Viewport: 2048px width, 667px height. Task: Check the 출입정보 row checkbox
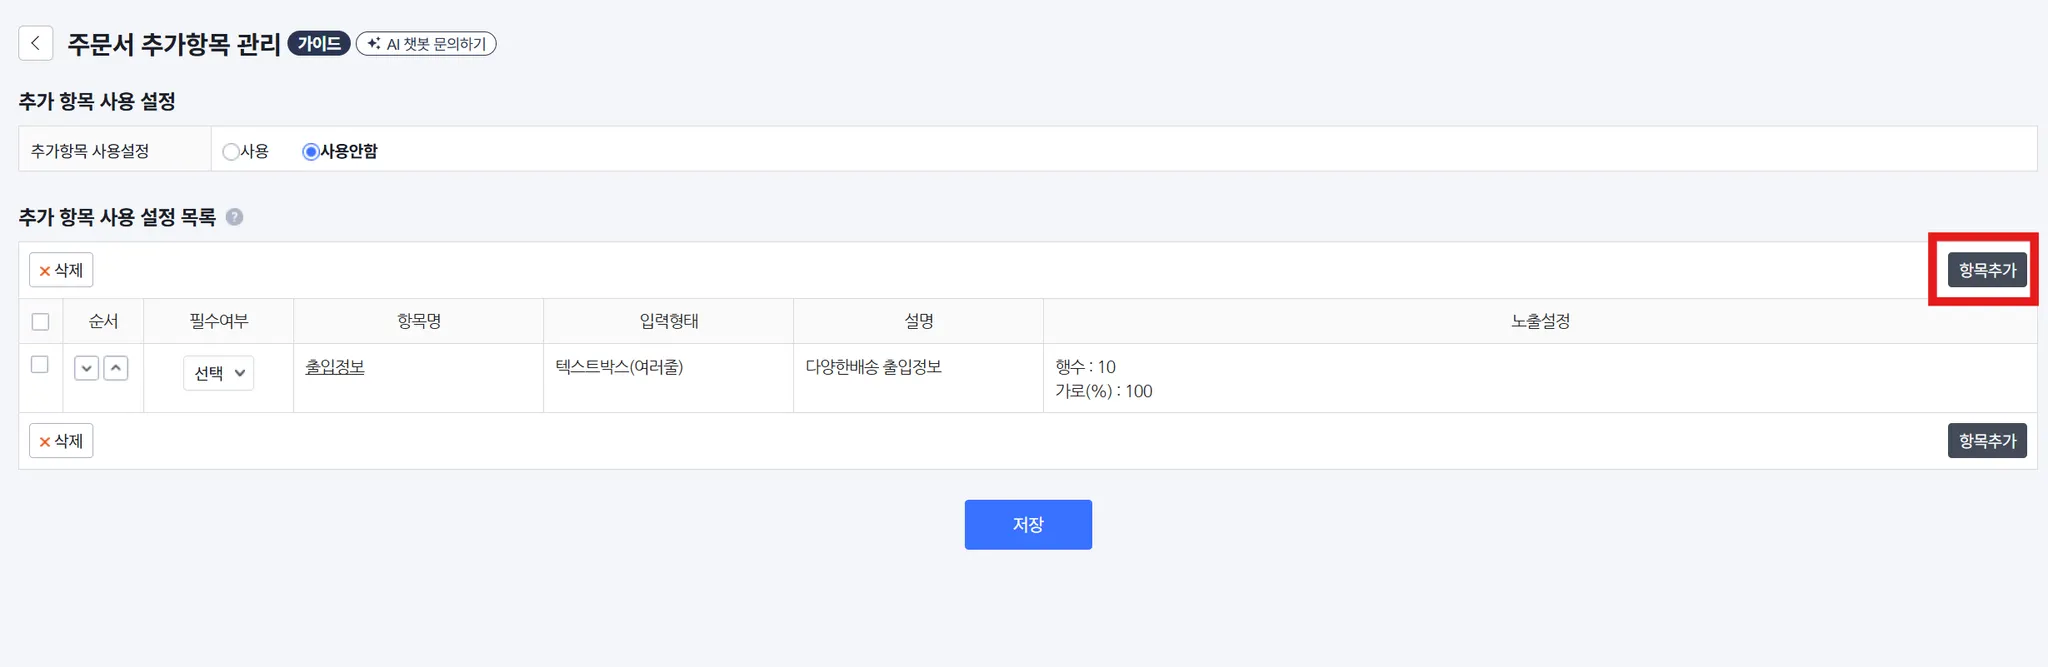(40, 365)
